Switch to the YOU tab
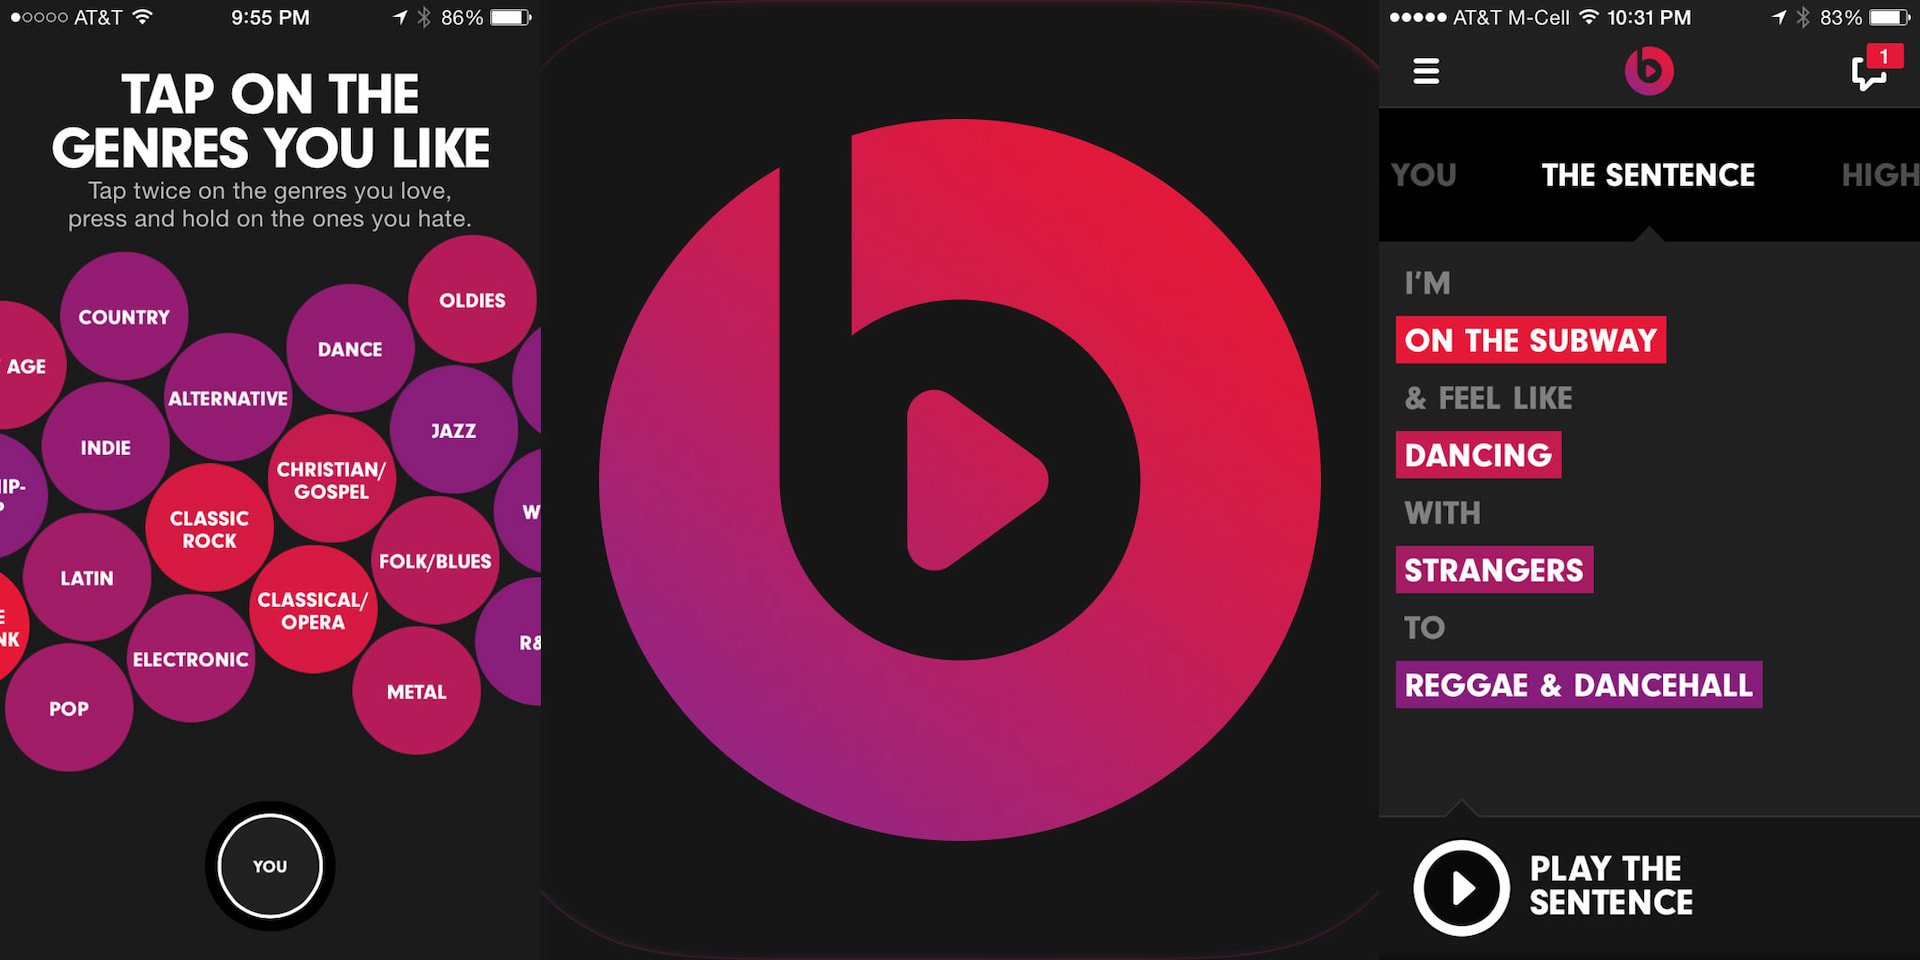 pos(1424,175)
